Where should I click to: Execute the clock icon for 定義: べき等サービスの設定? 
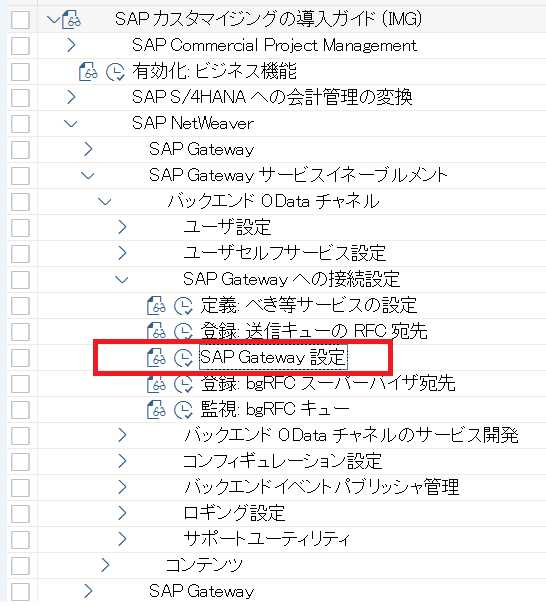tap(183, 306)
